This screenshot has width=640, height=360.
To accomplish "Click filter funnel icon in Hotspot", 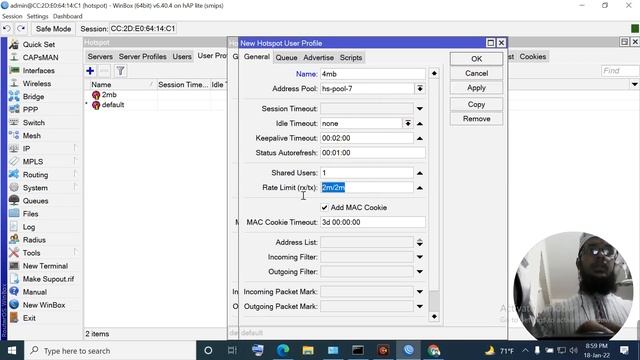I will (120, 71).
